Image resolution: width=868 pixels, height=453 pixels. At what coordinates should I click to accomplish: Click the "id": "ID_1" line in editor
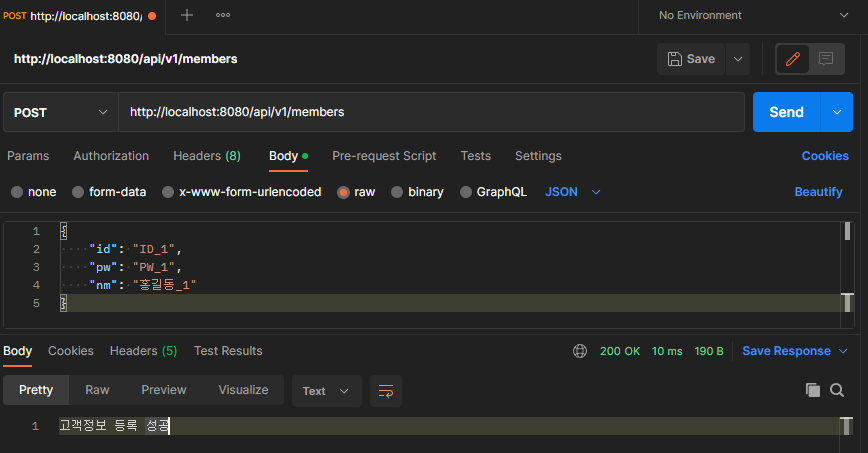[x=135, y=249]
